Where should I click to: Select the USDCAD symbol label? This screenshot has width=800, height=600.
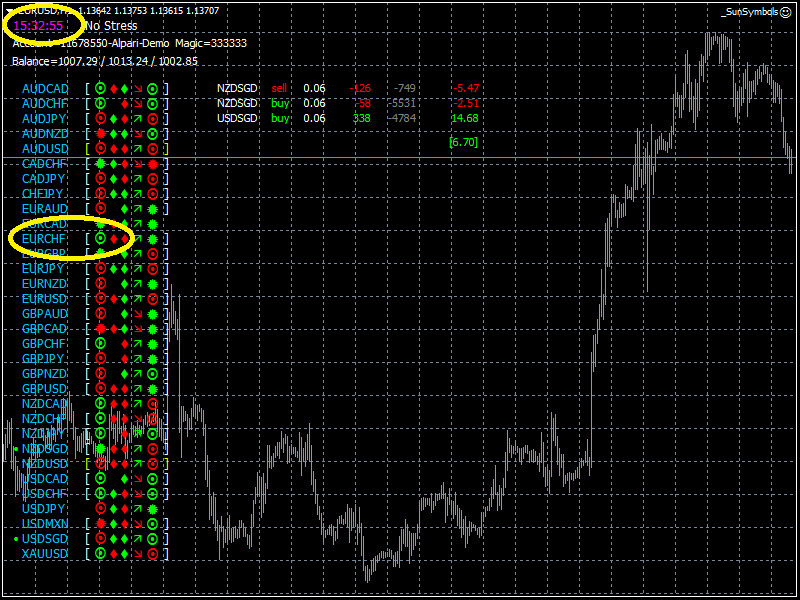tap(45, 479)
